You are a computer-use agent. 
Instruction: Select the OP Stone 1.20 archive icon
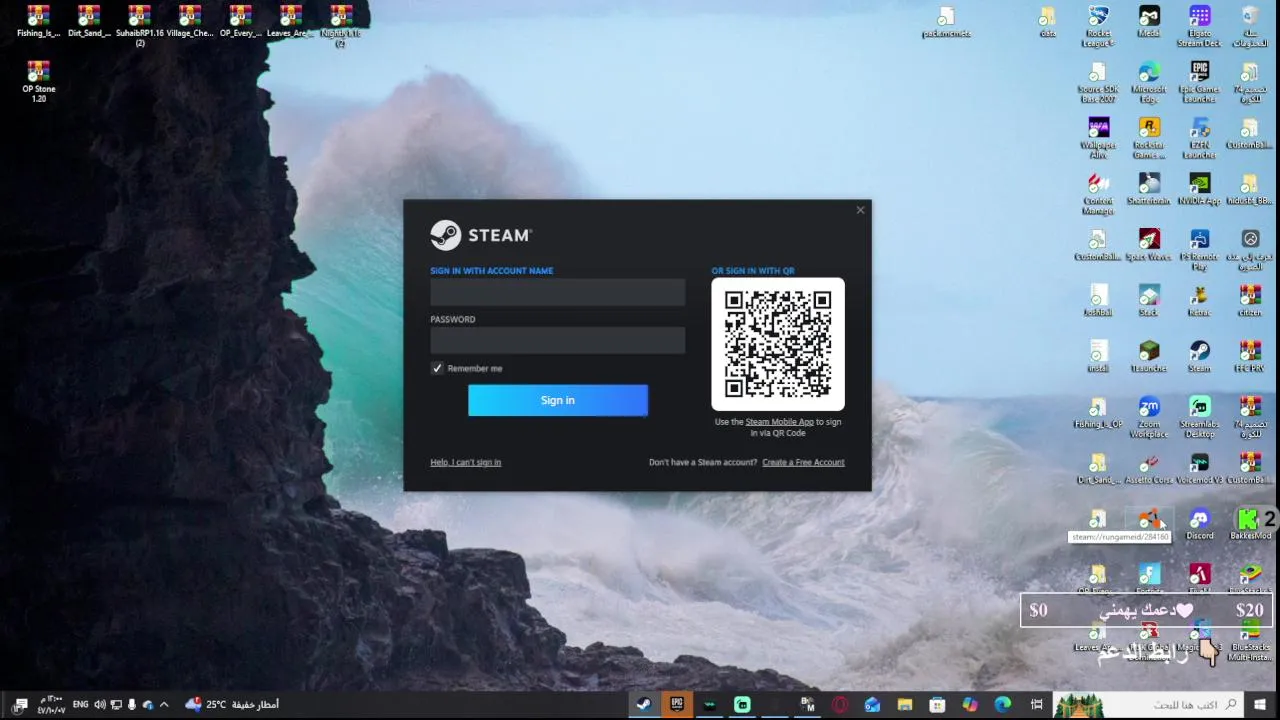38,83
